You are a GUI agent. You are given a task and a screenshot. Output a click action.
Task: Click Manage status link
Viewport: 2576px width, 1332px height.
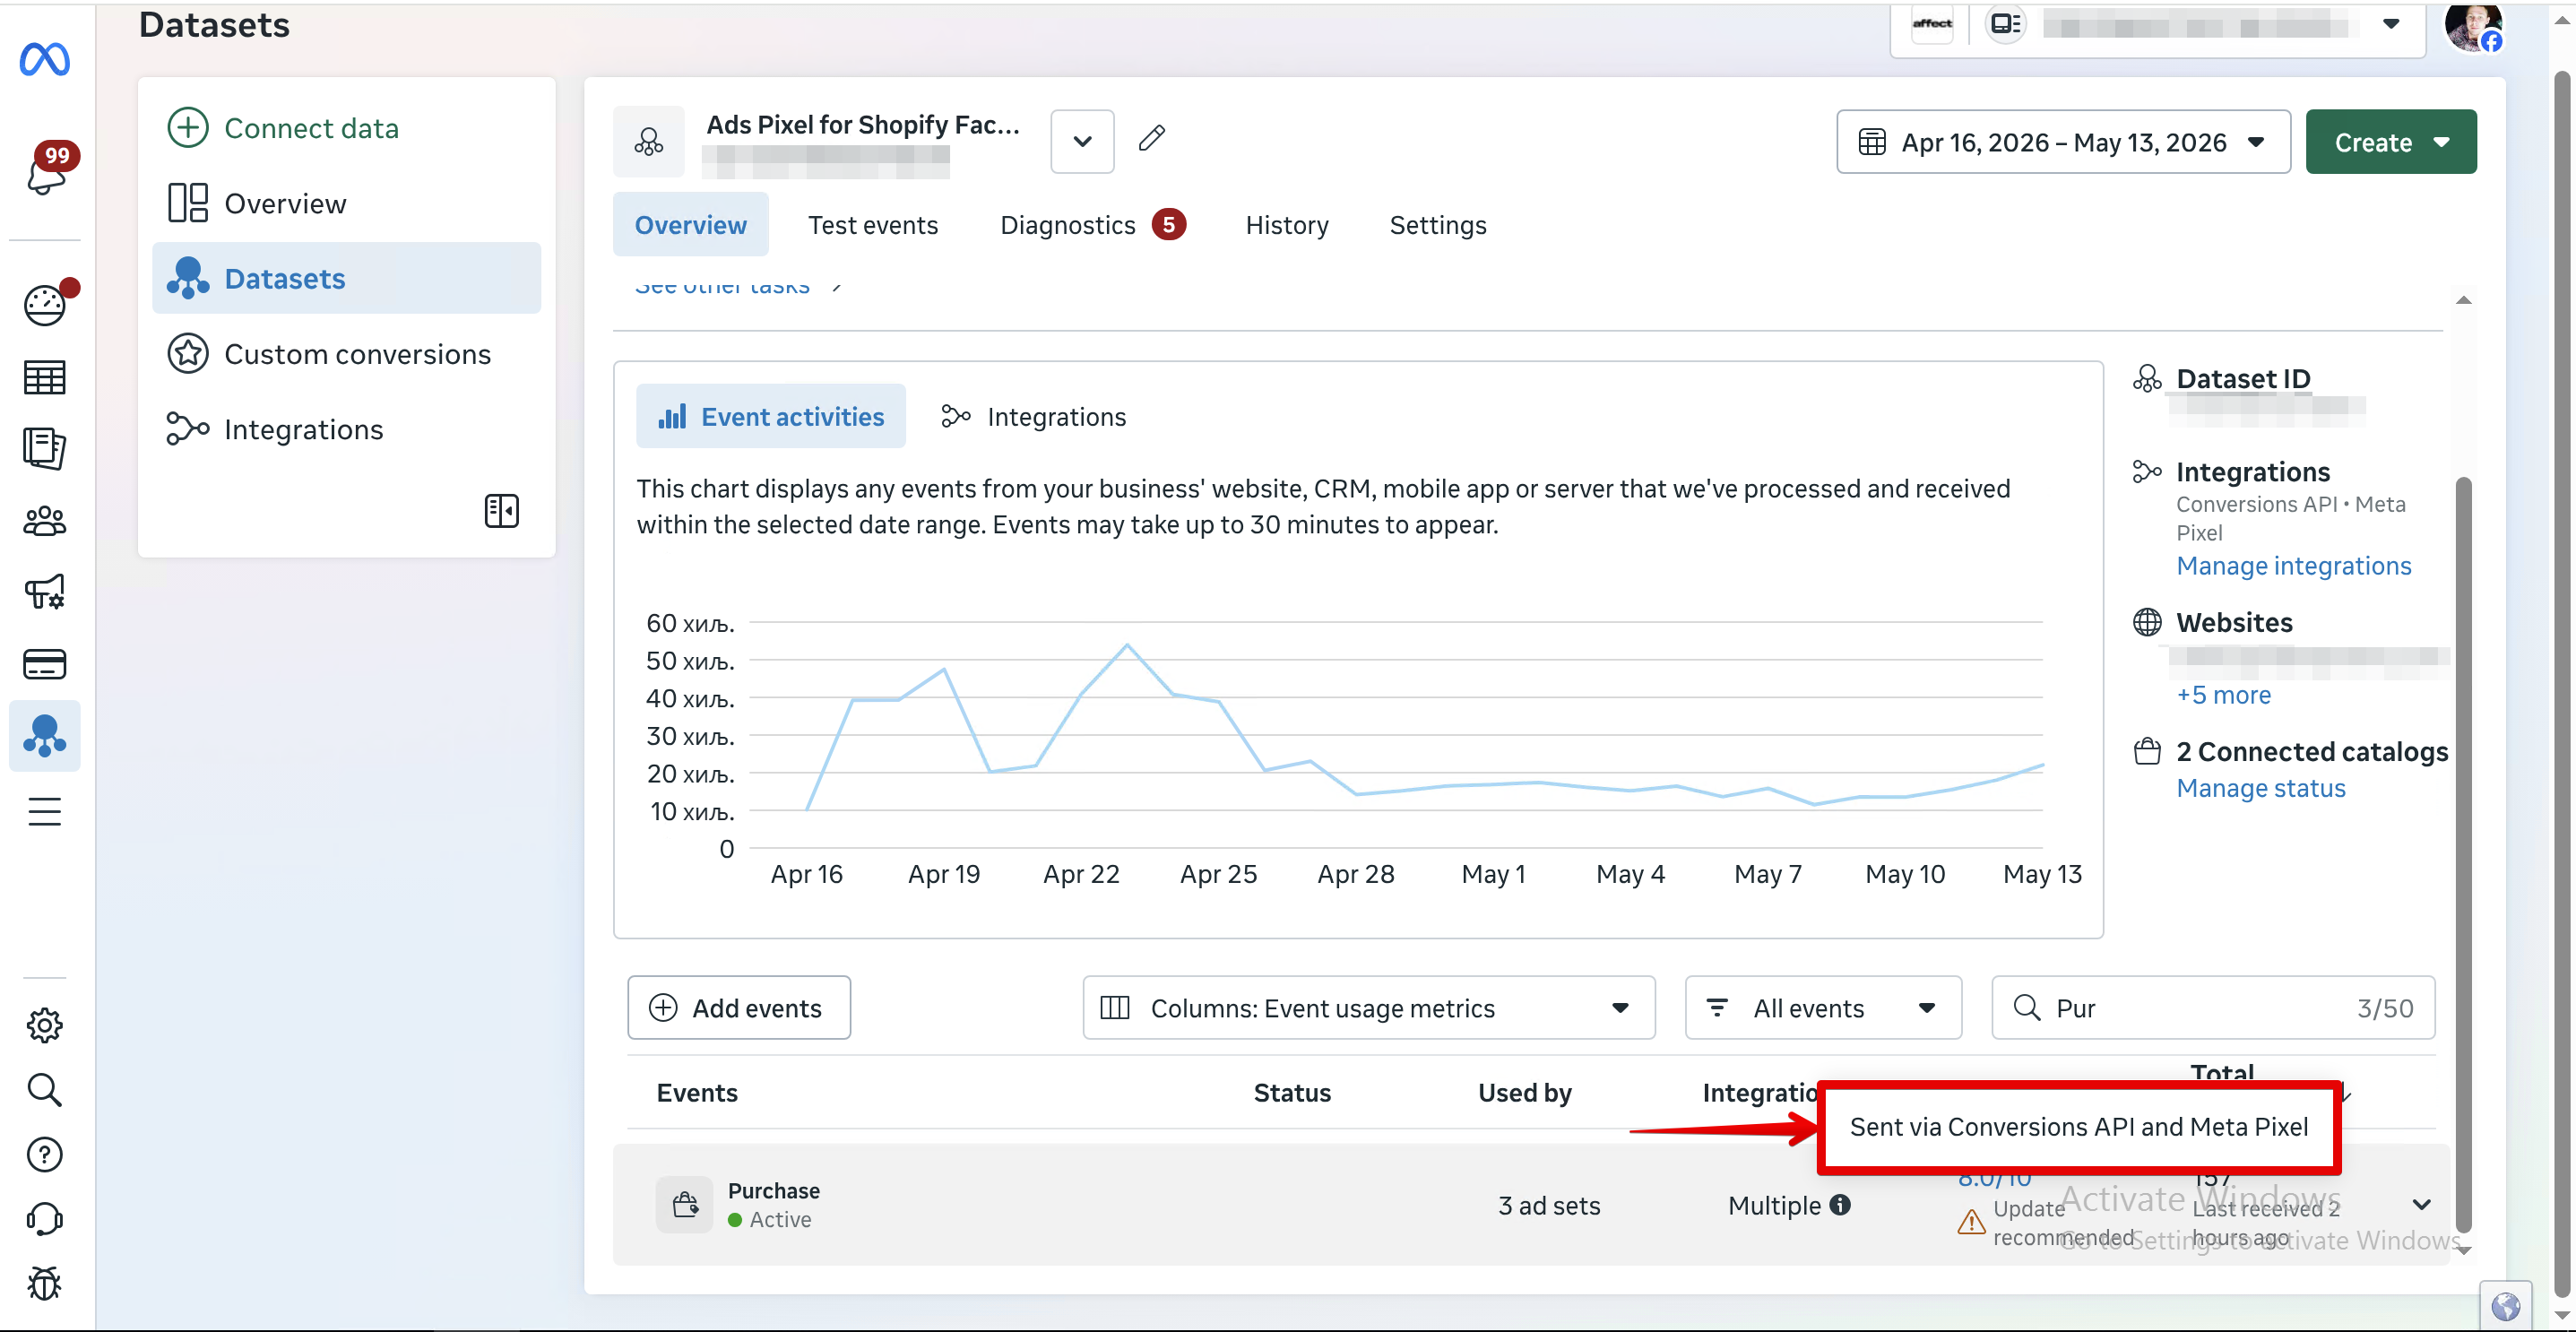[x=2260, y=788]
